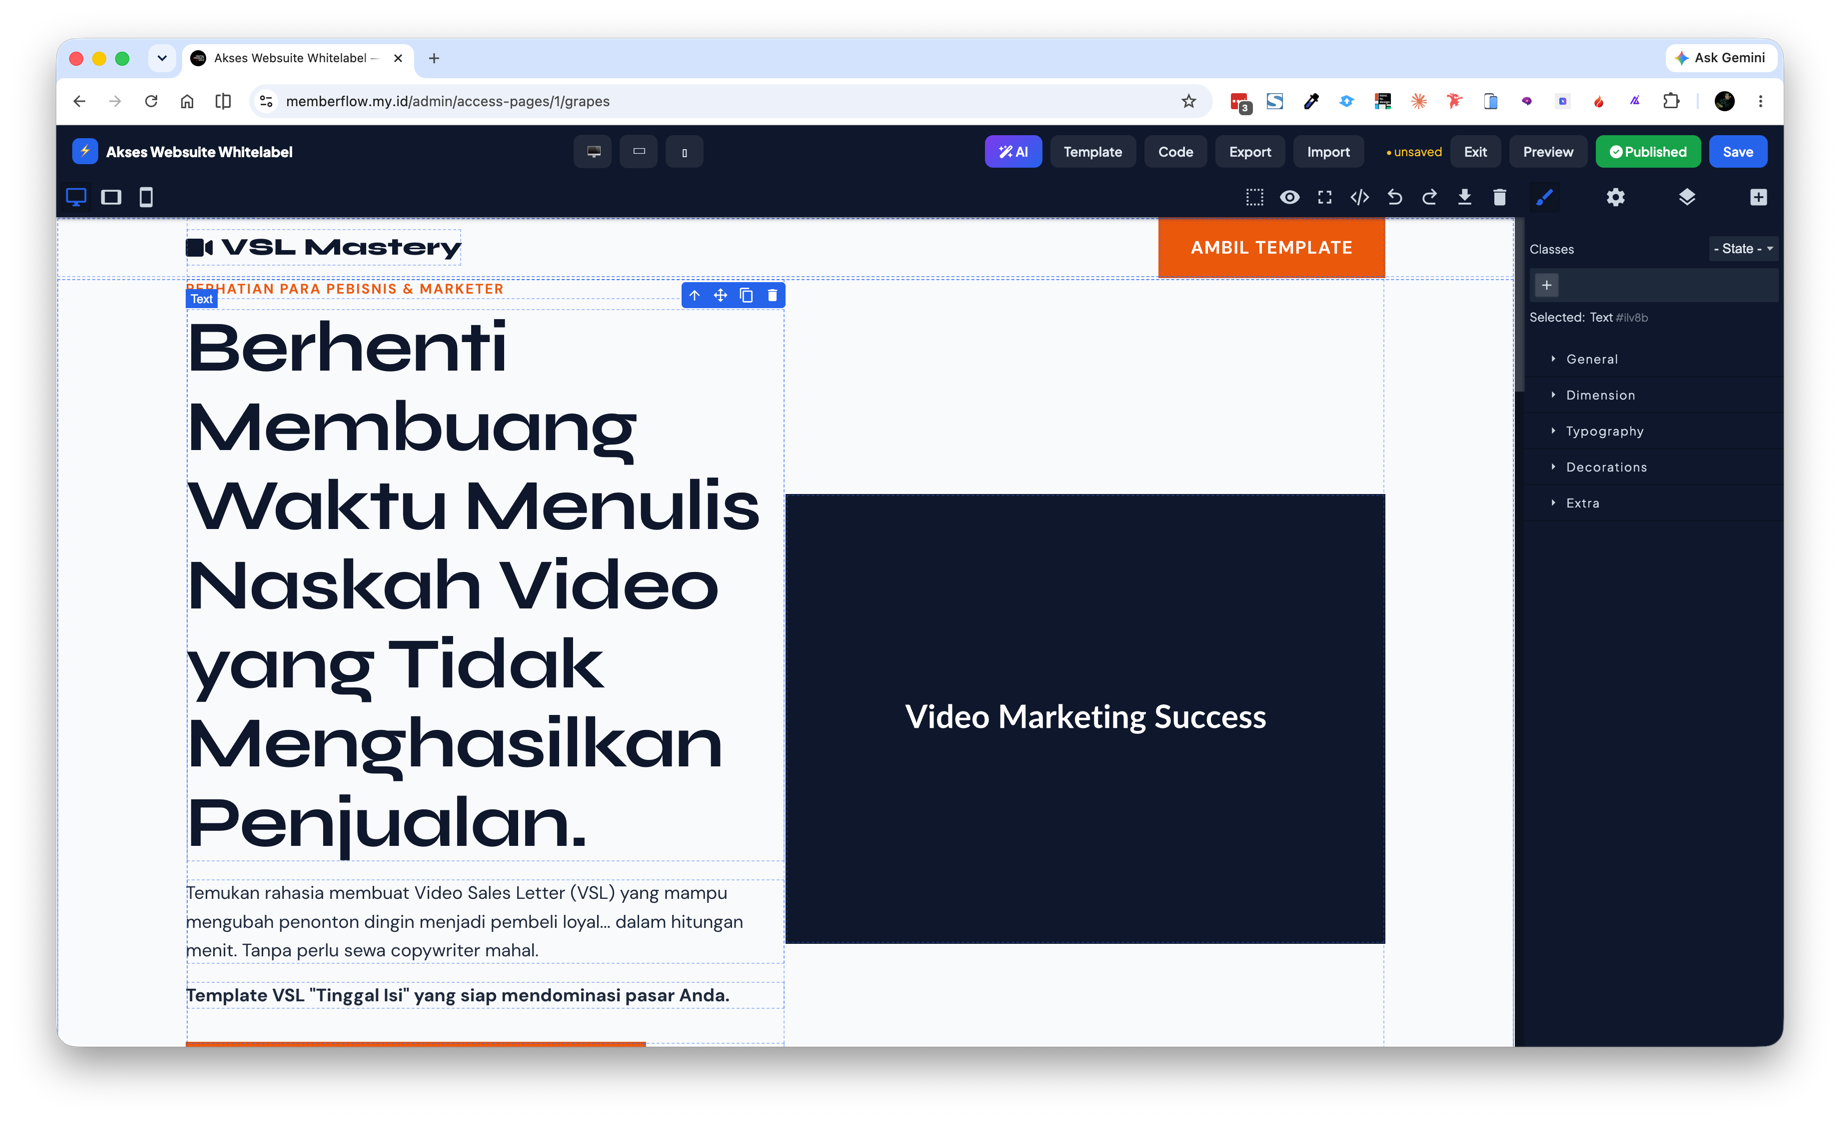The width and height of the screenshot is (1840, 1121).
Task: Toggle the preview eye icon
Action: 1290,197
